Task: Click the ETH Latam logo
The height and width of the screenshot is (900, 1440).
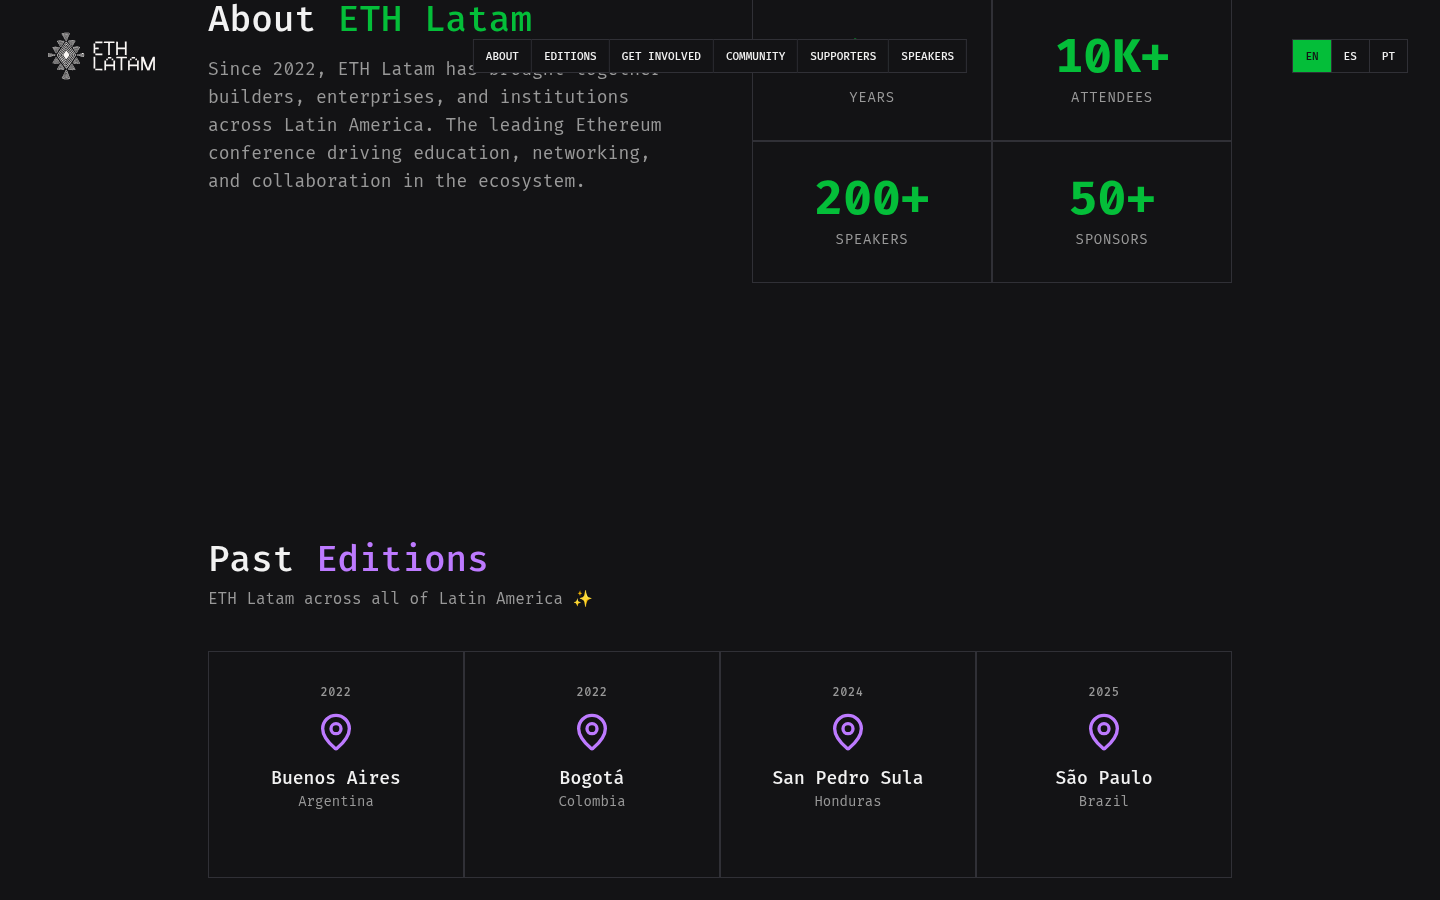Action: pos(102,56)
